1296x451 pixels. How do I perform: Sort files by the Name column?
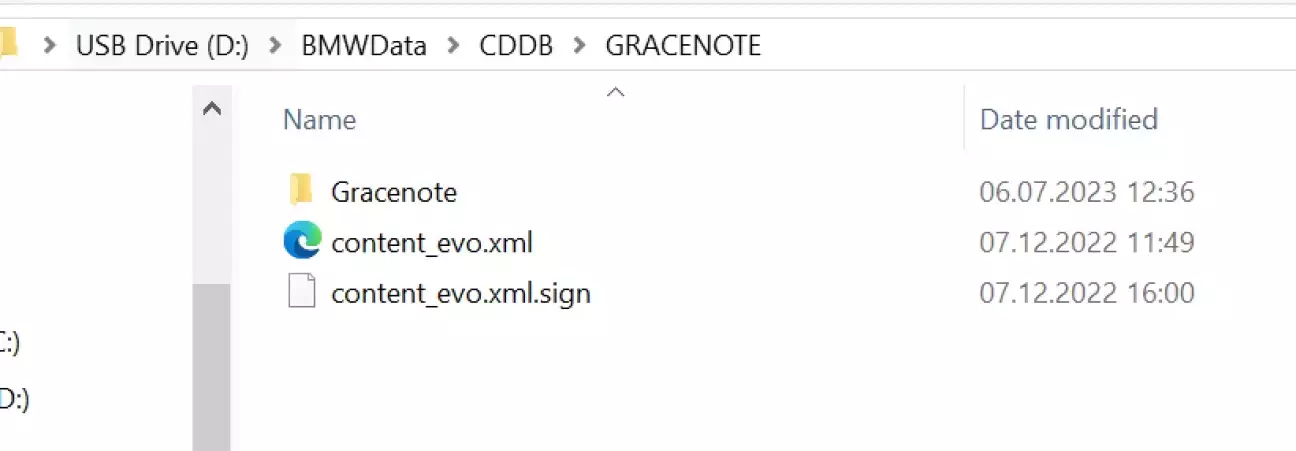[x=320, y=120]
